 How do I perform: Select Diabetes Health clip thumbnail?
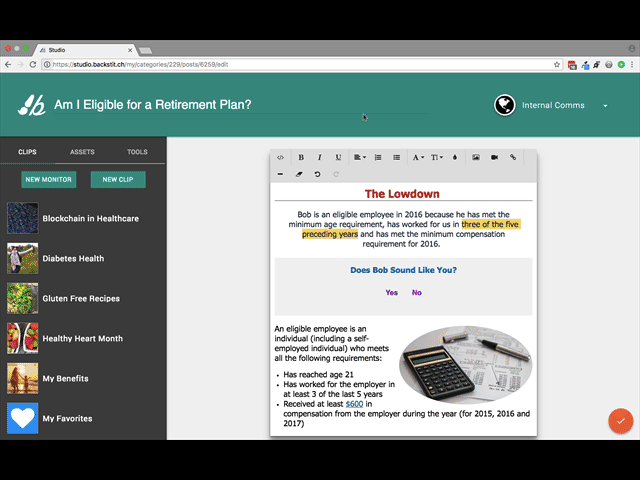click(x=22, y=258)
